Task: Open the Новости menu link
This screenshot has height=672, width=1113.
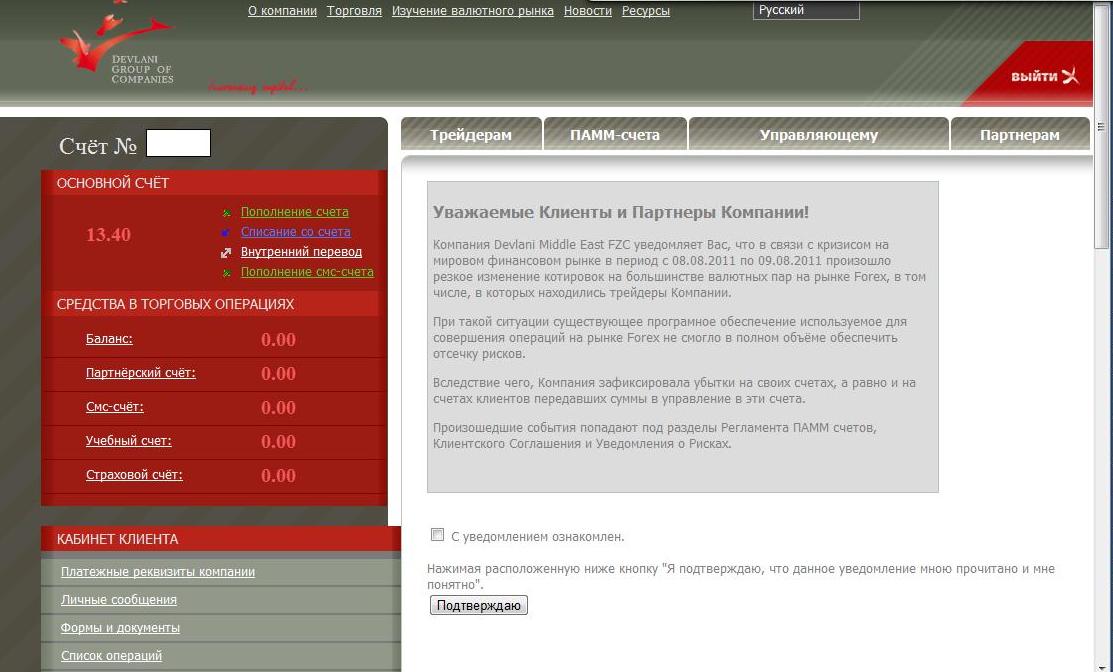Action: [x=588, y=11]
